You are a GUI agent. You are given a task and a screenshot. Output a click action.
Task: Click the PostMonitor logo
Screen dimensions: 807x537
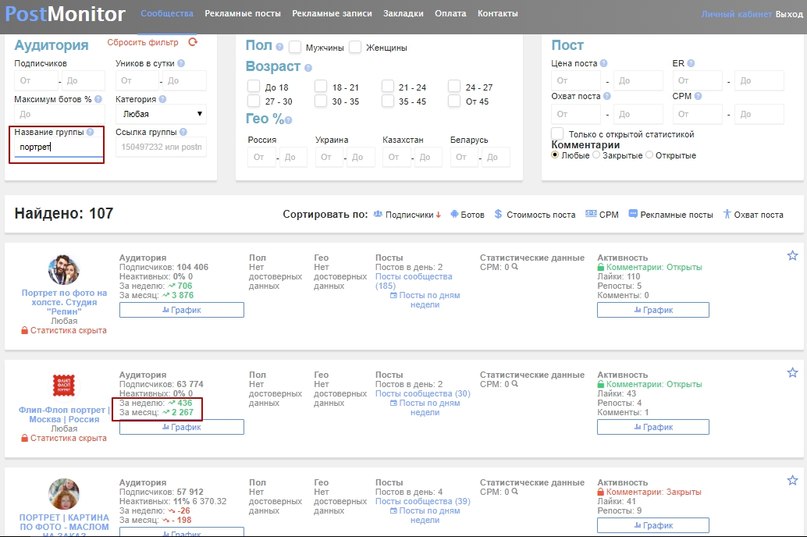pos(65,14)
